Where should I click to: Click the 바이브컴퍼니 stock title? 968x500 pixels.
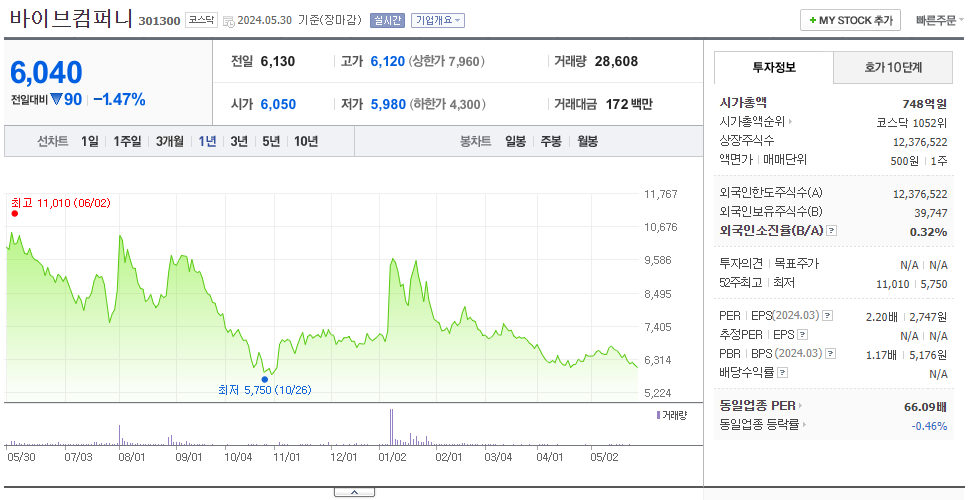pyautogui.click(x=71, y=19)
